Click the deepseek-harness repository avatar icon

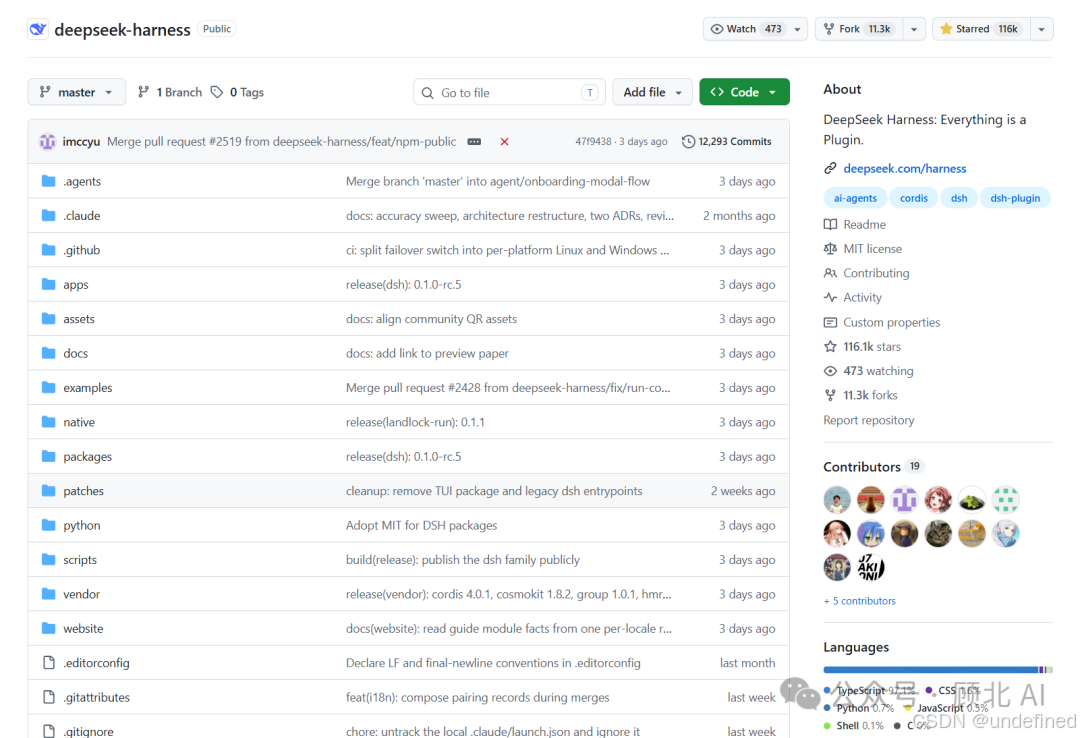(38, 29)
